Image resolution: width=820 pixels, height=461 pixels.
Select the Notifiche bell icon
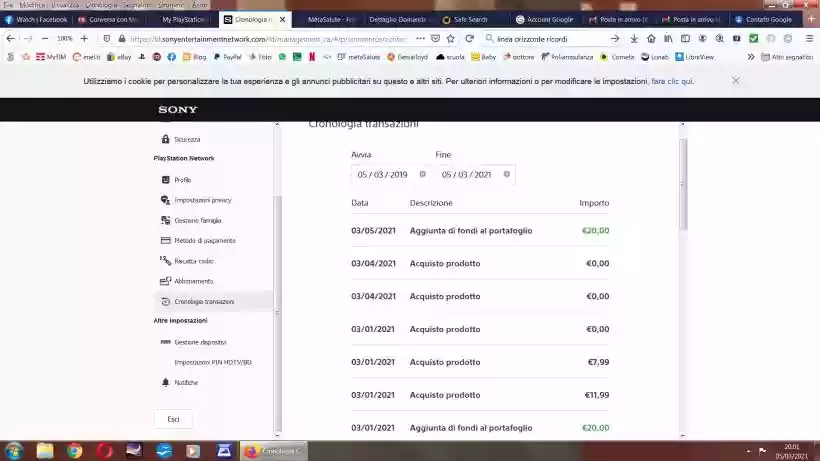click(x=166, y=383)
